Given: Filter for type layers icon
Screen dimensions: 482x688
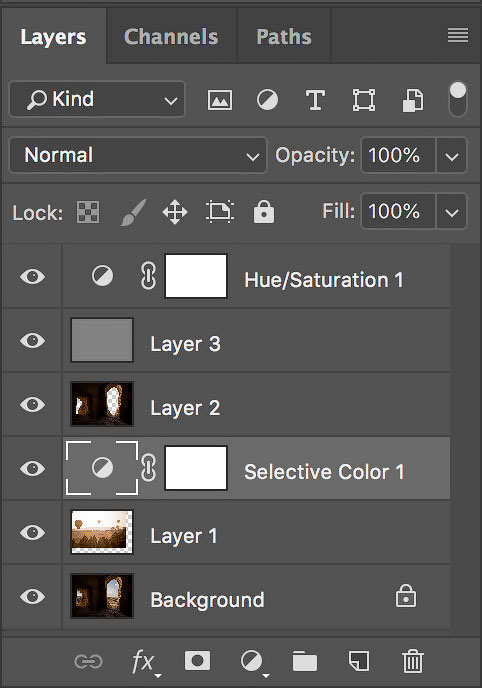Looking at the screenshot, I should coord(315,100).
